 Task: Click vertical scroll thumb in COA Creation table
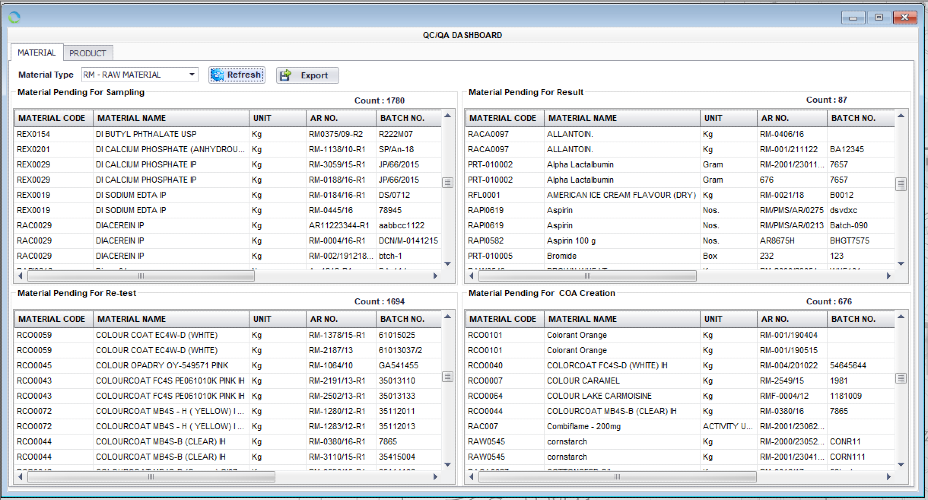[x=901, y=378]
